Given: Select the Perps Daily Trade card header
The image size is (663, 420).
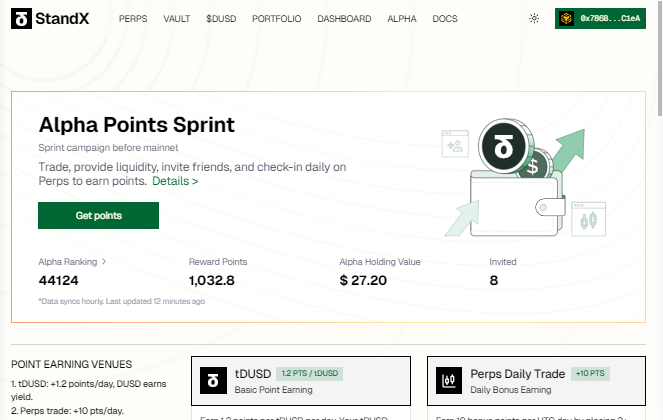Looking at the screenshot, I should (x=536, y=381).
